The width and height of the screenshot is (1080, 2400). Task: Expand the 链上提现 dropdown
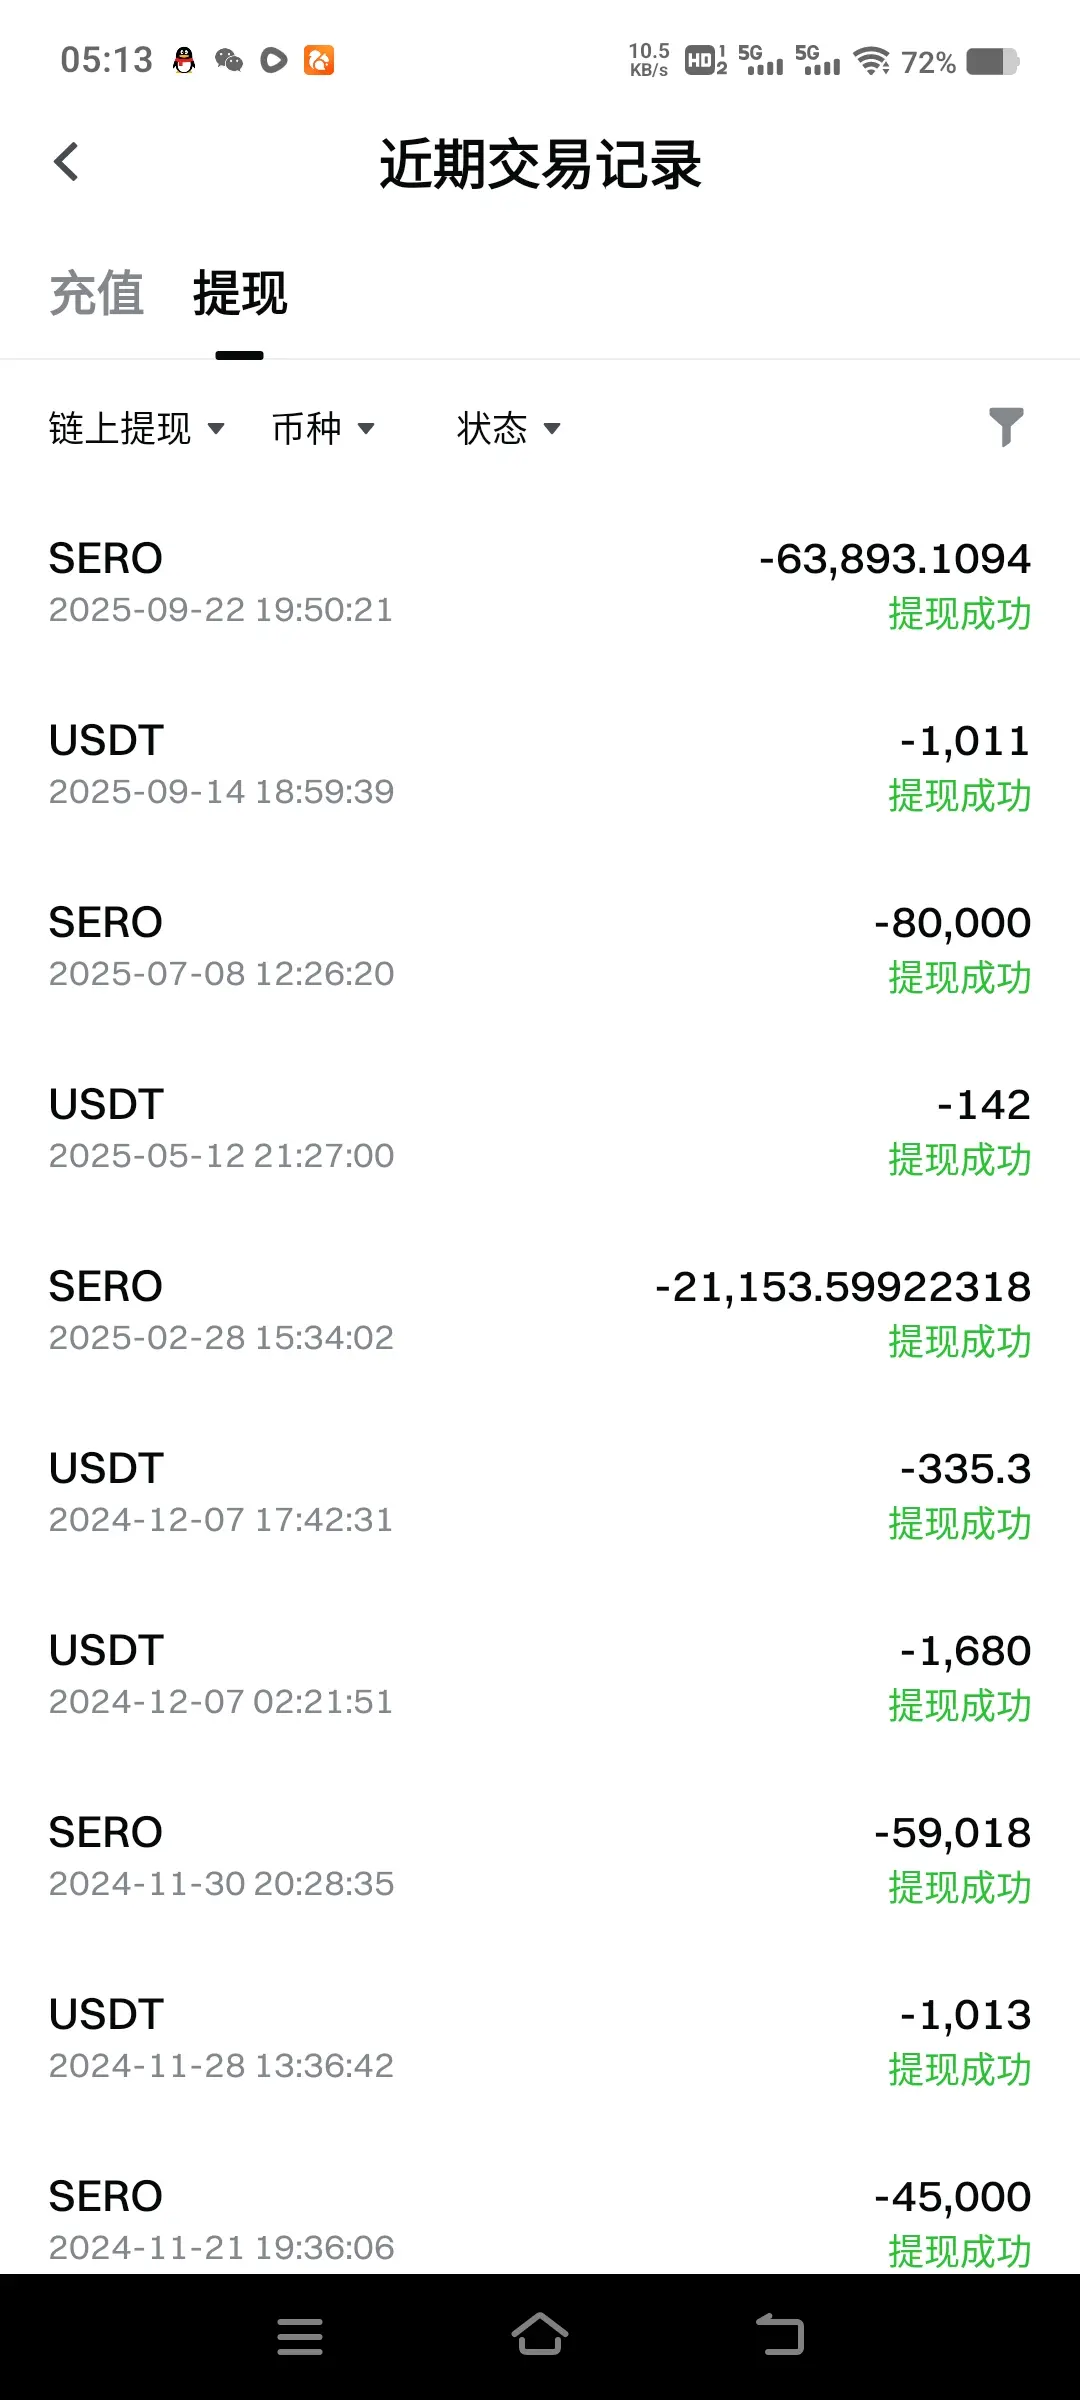pyautogui.click(x=137, y=428)
